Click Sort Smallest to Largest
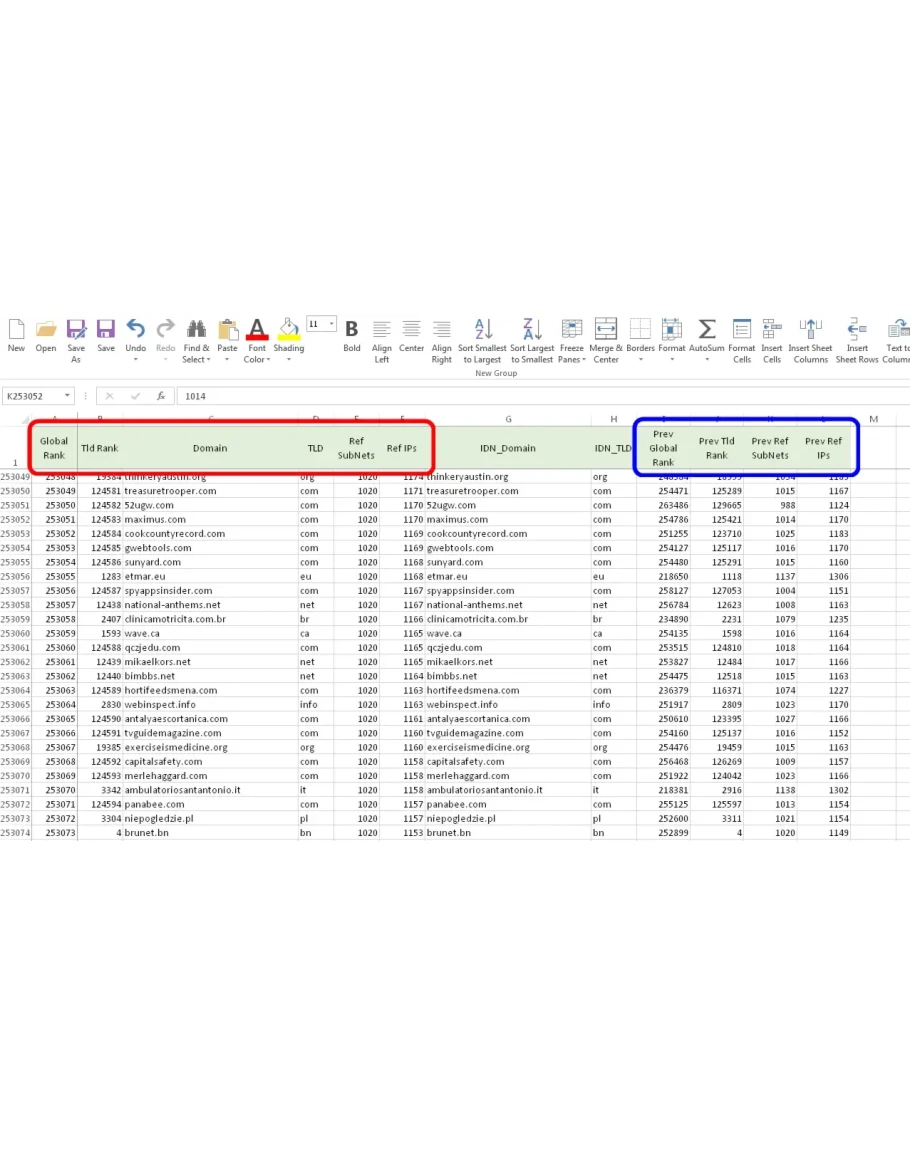The width and height of the screenshot is (910, 1155). [x=482, y=329]
